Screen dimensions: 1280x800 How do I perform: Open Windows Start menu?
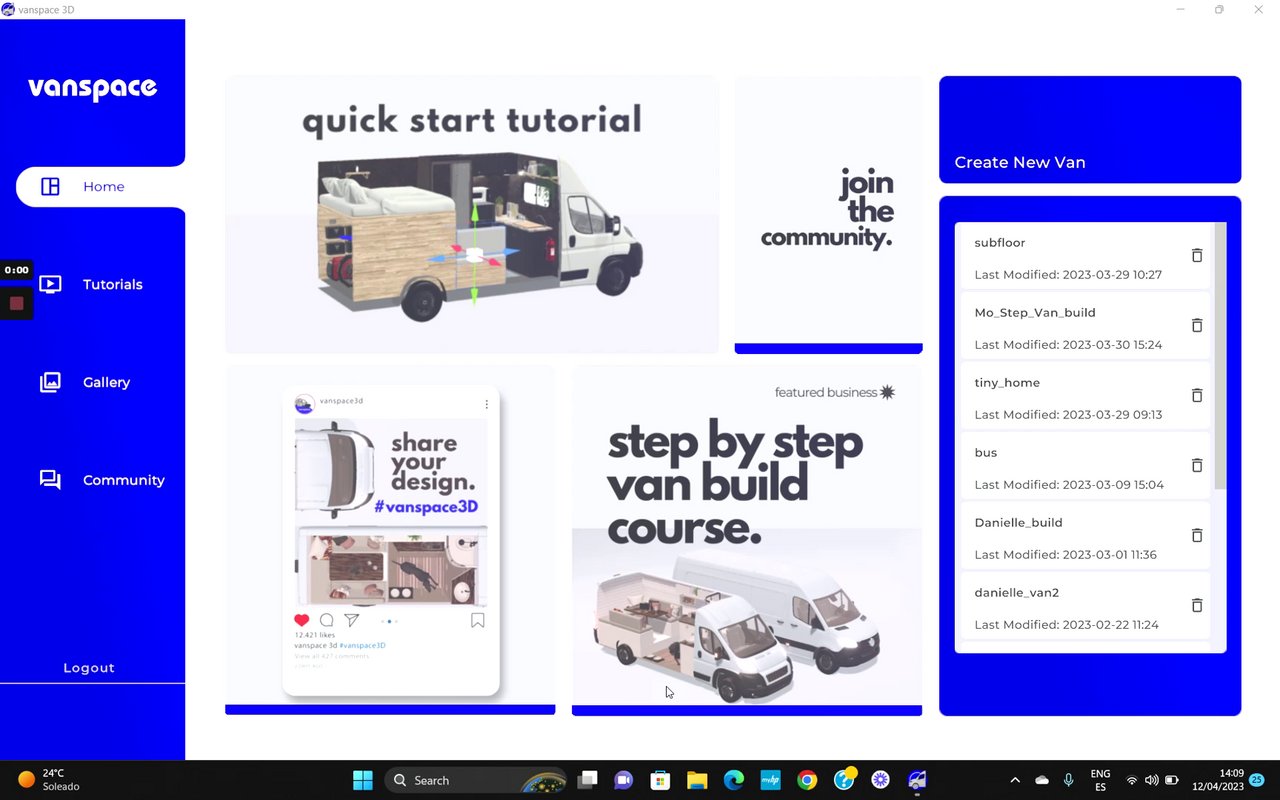click(363, 780)
